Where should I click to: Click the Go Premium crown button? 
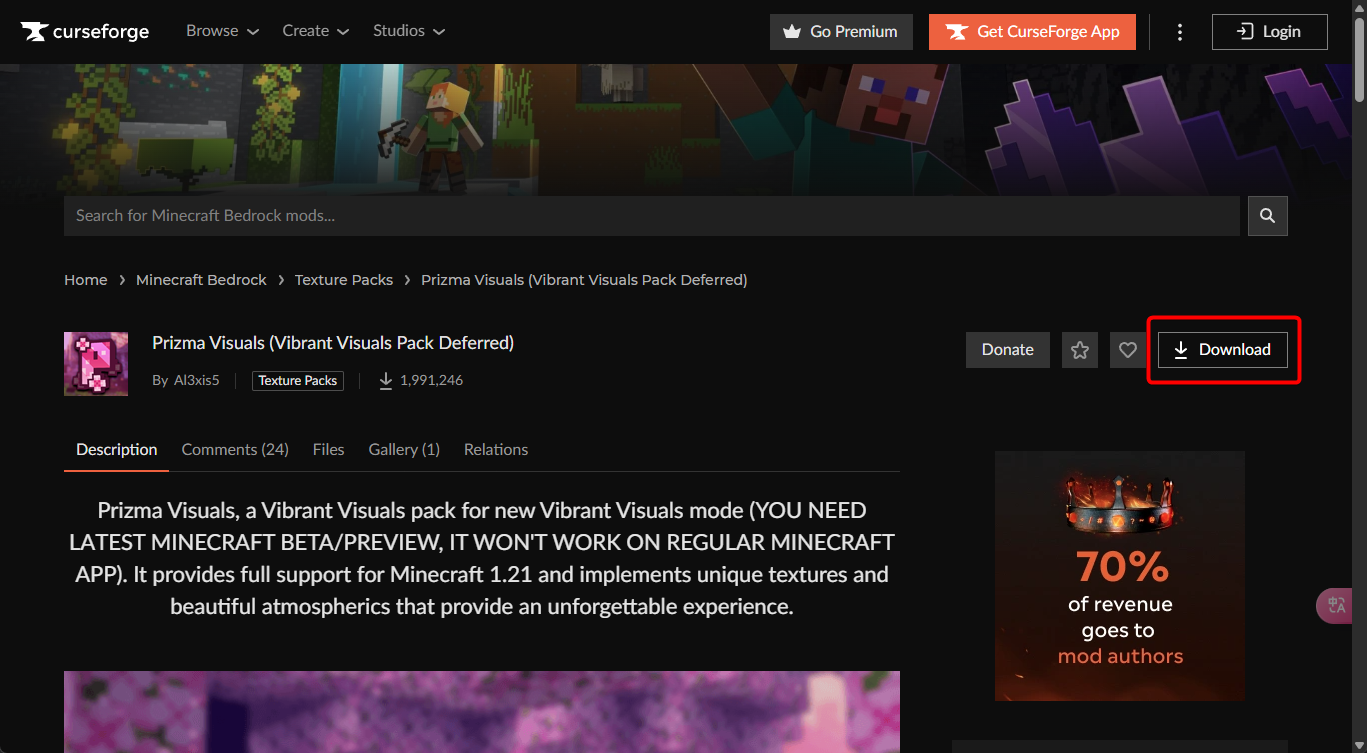(840, 32)
